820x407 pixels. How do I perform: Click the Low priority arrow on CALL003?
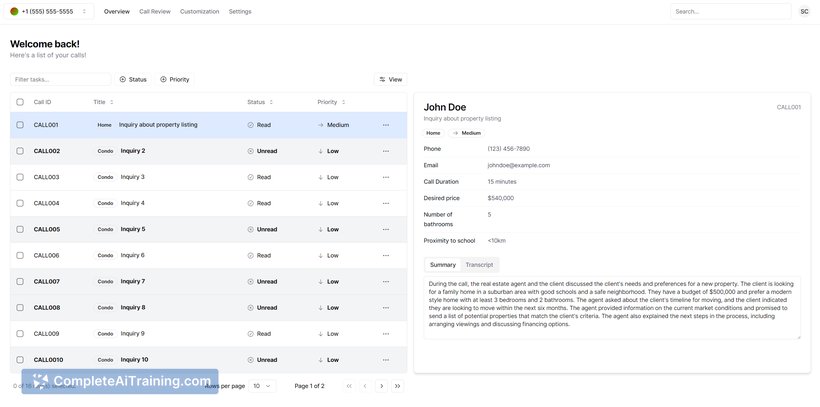pos(320,177)
